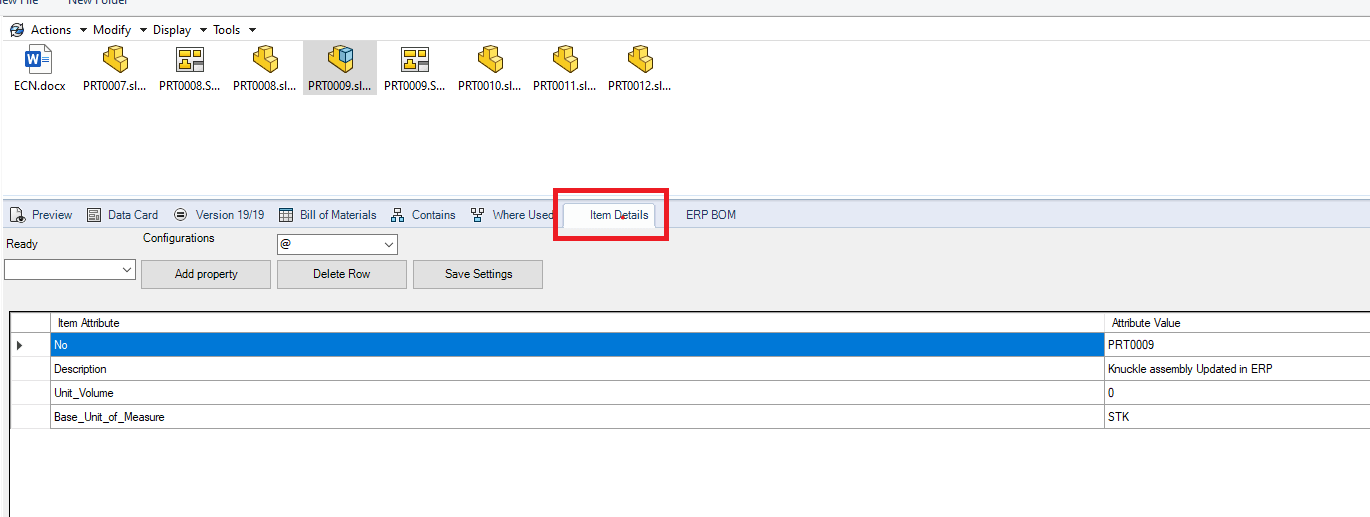
Task: Click the refresh icon beside Actions menu
Action: click(x=16, y=30)
